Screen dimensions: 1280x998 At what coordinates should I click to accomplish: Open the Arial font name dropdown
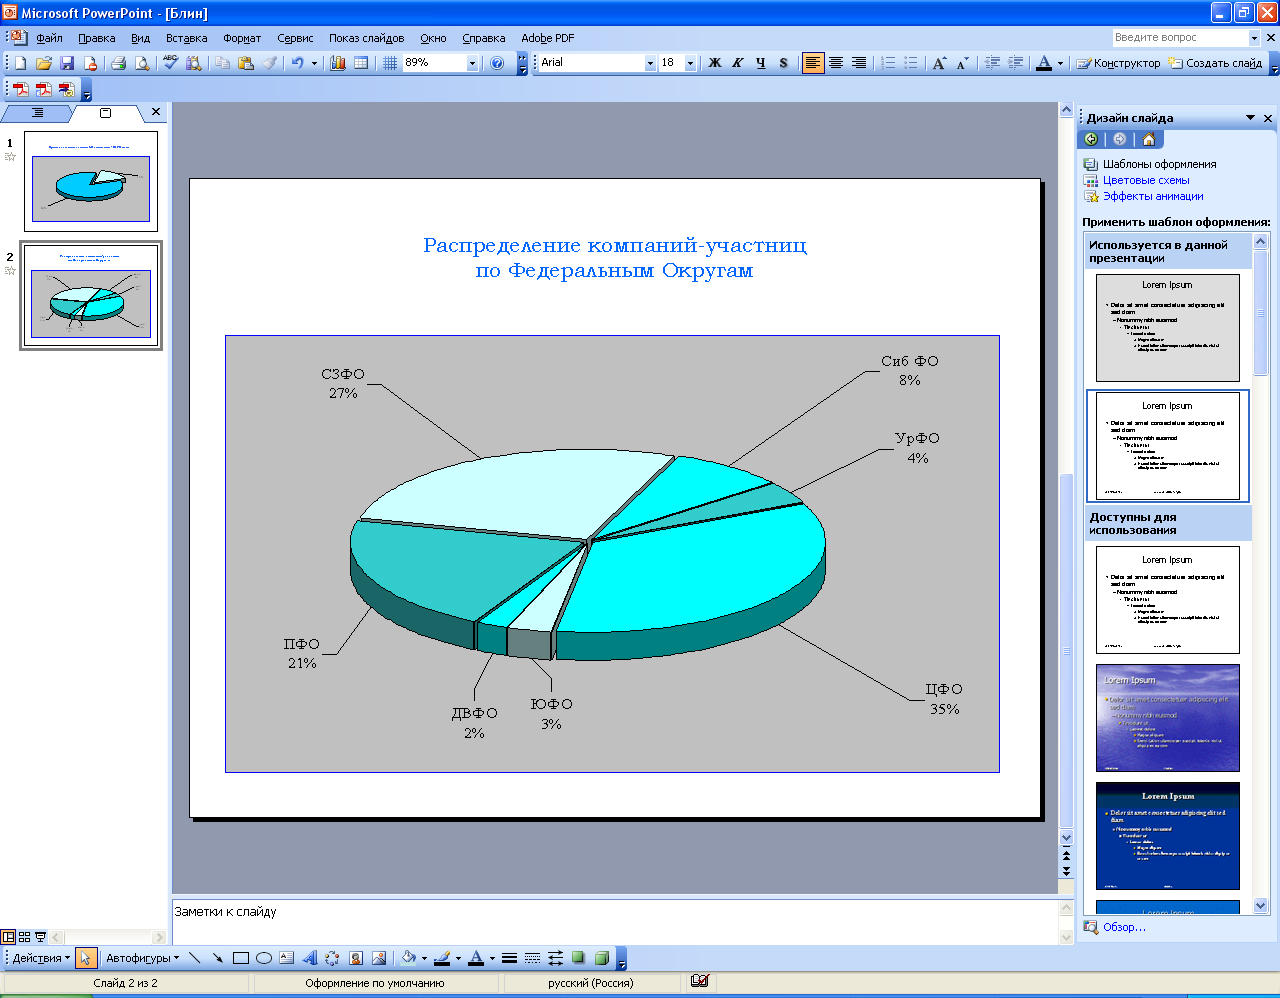(x=650, y=63)
